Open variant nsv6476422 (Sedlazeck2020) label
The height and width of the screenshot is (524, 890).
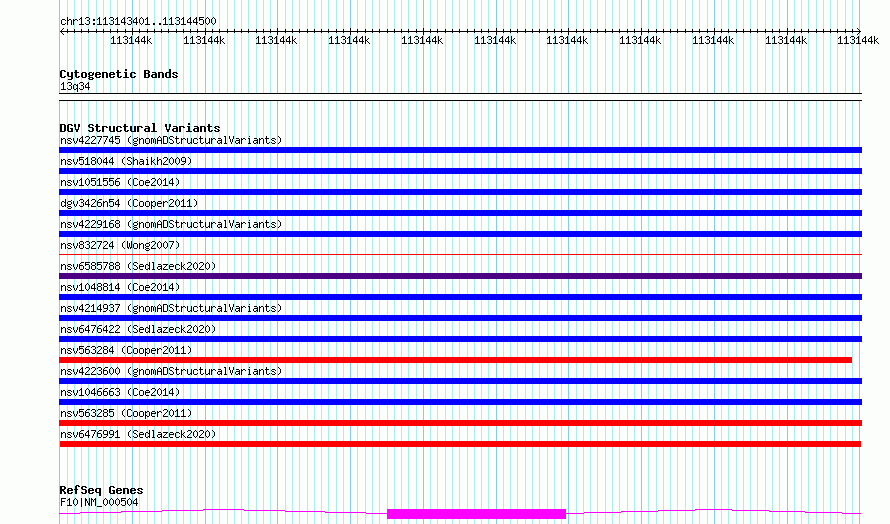pos(138,329)
